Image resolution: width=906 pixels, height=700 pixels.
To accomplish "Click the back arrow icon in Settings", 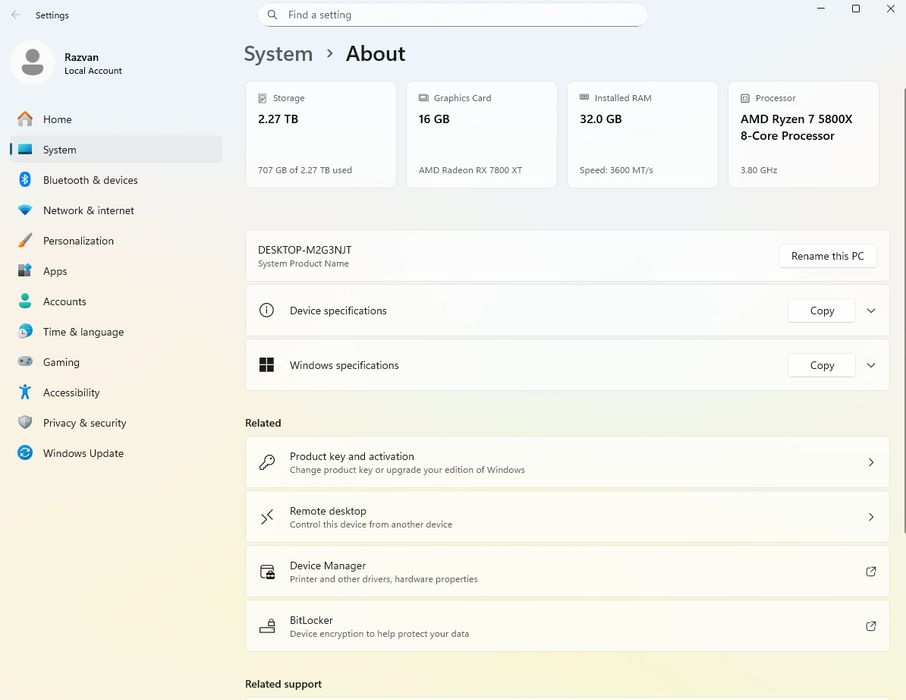I will coord(15,15).
